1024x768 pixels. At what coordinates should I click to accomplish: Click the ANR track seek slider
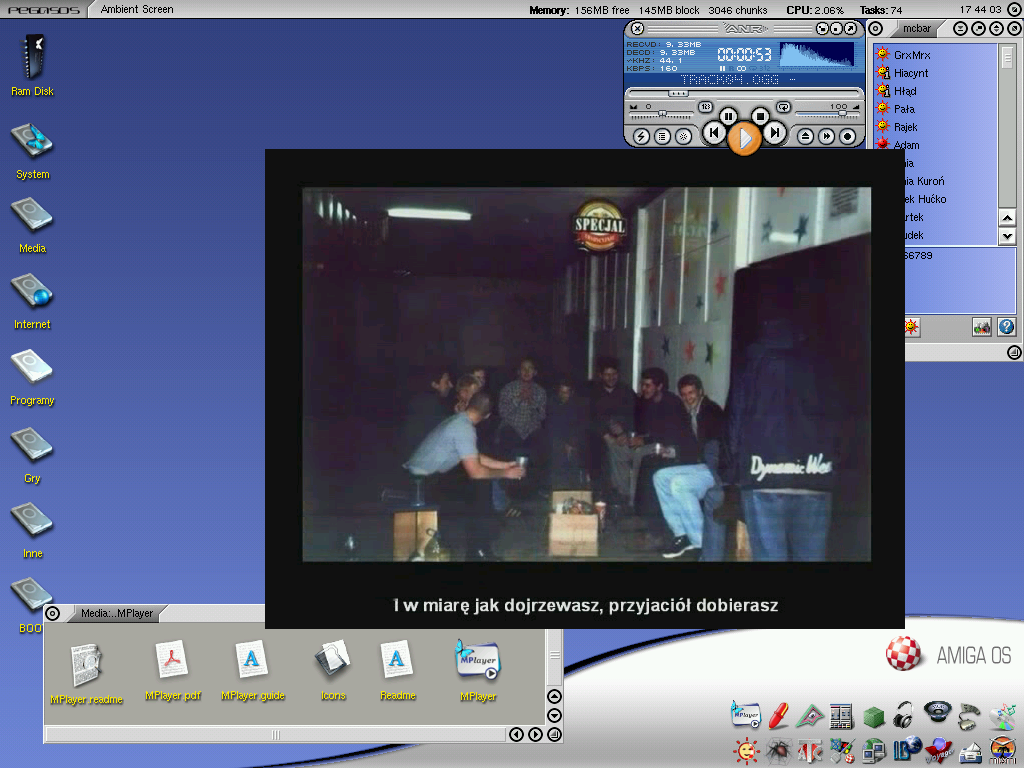point(744,93)
